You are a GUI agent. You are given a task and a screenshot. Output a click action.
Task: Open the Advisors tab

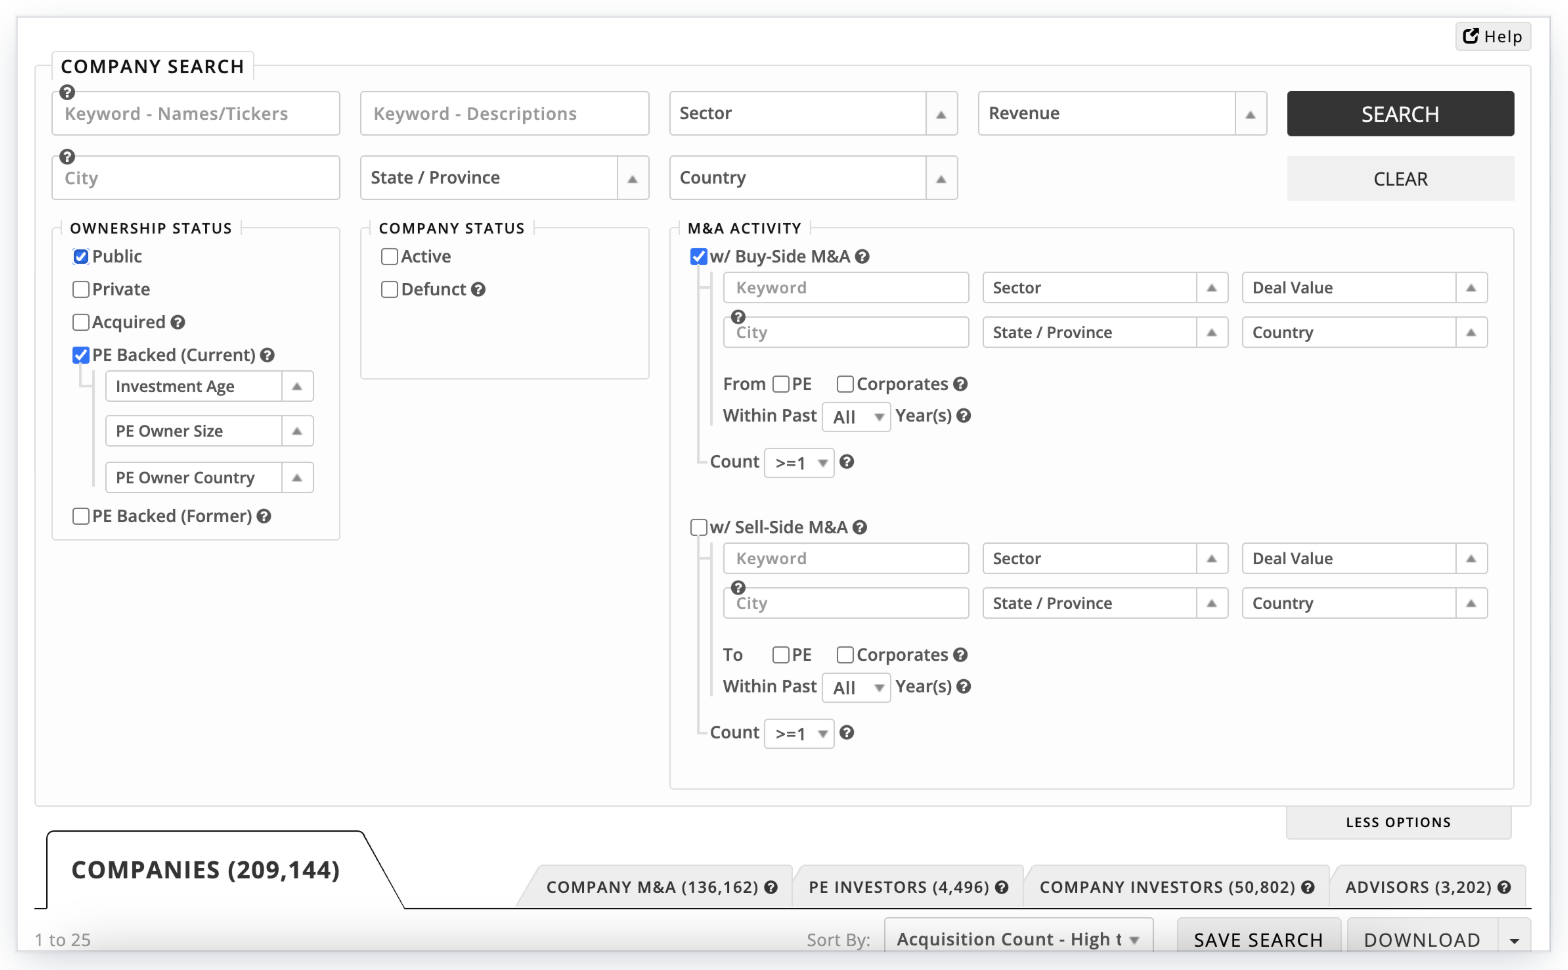pos(1417,887)
